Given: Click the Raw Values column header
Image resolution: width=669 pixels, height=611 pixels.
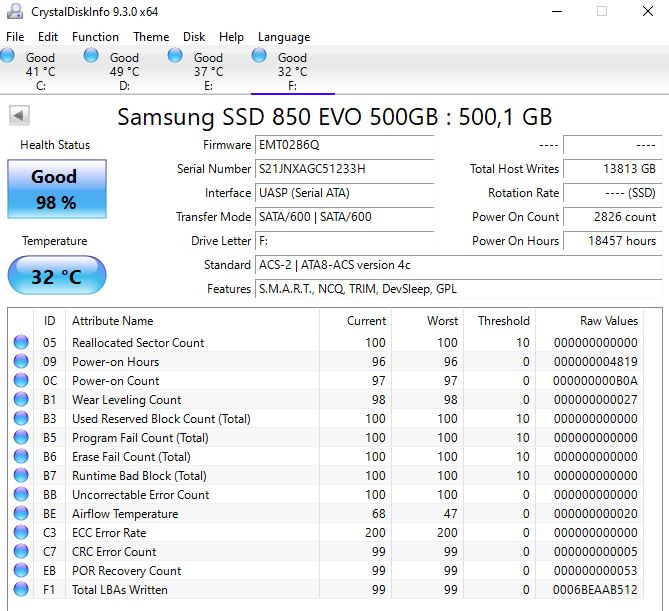Looking at the screenshot, I should [x=608, y=321].
